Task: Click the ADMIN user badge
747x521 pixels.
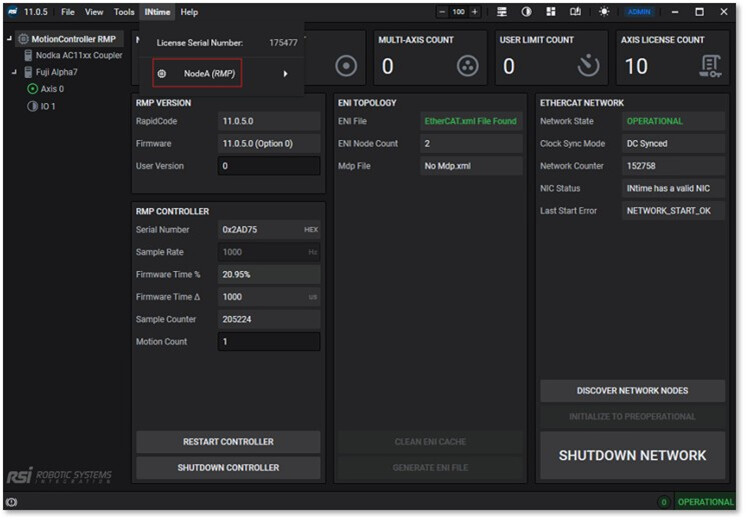Action: point(639,12)
